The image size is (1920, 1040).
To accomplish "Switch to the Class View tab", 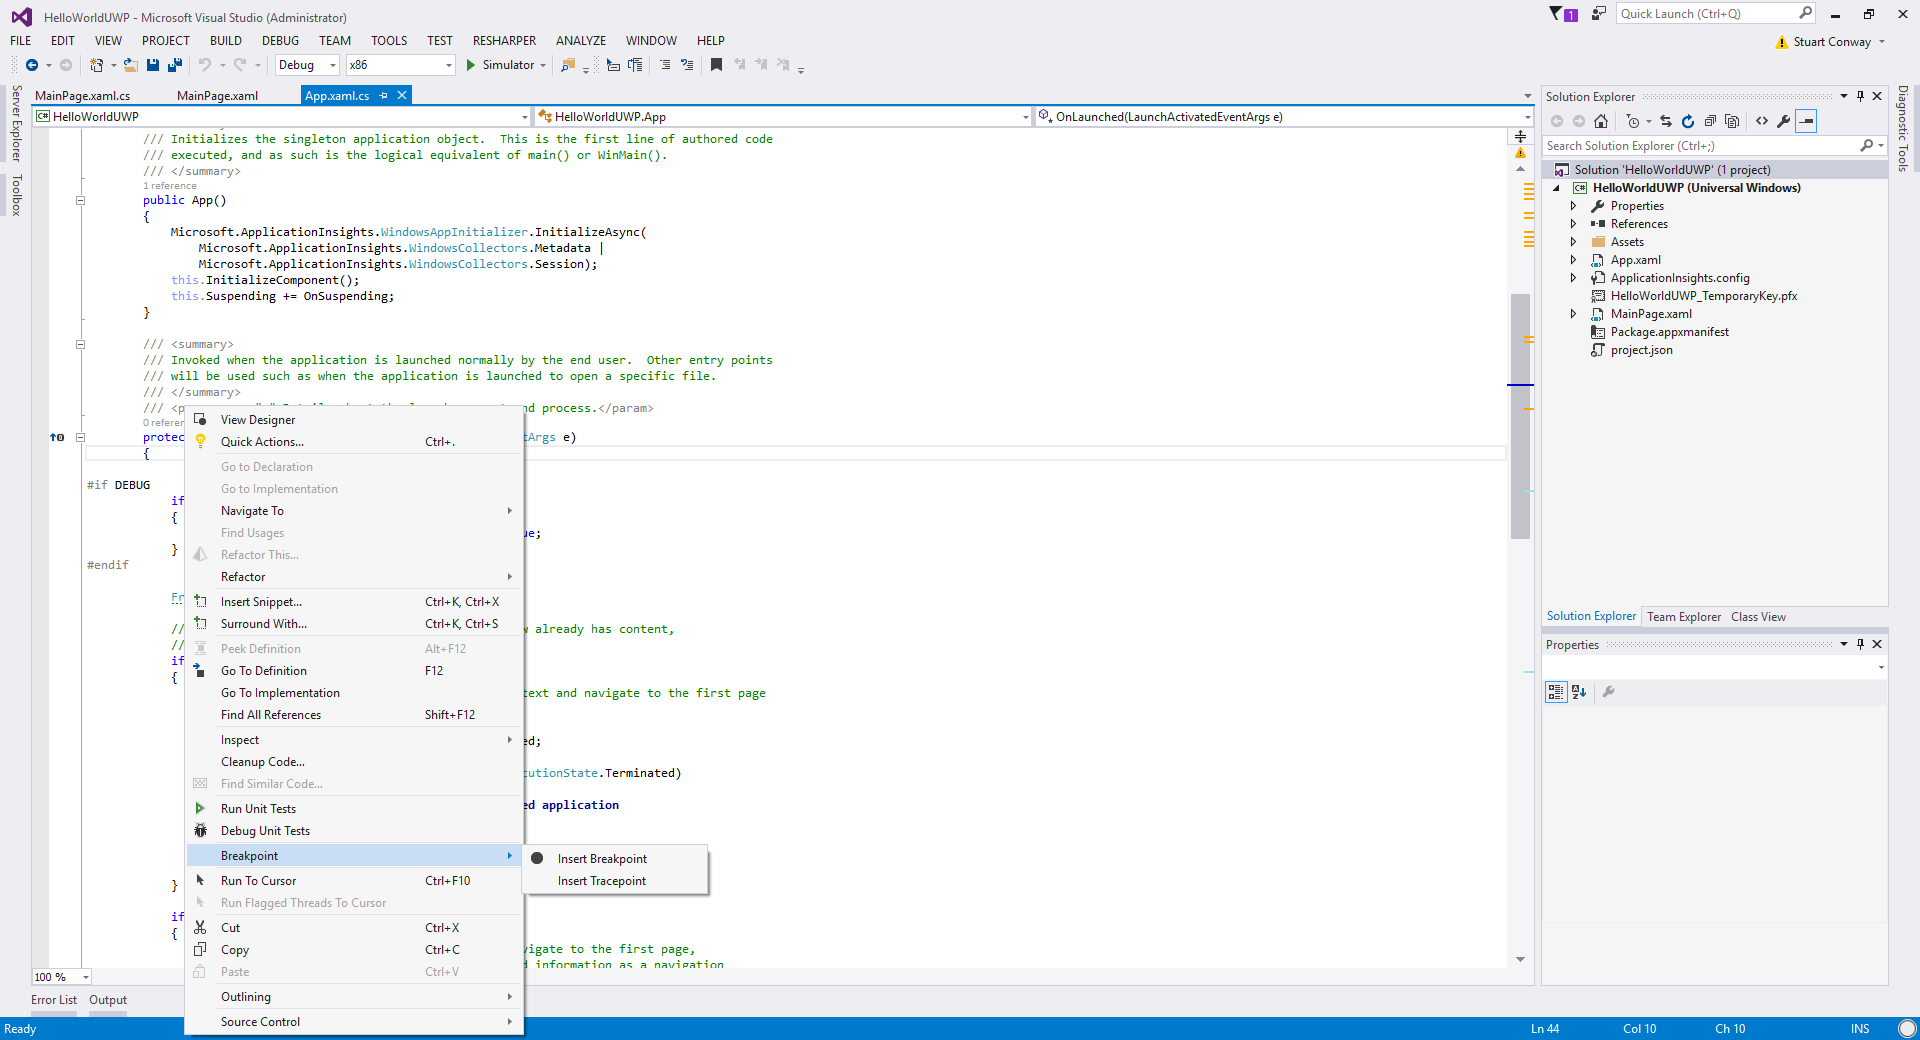I will [1758, 617].
